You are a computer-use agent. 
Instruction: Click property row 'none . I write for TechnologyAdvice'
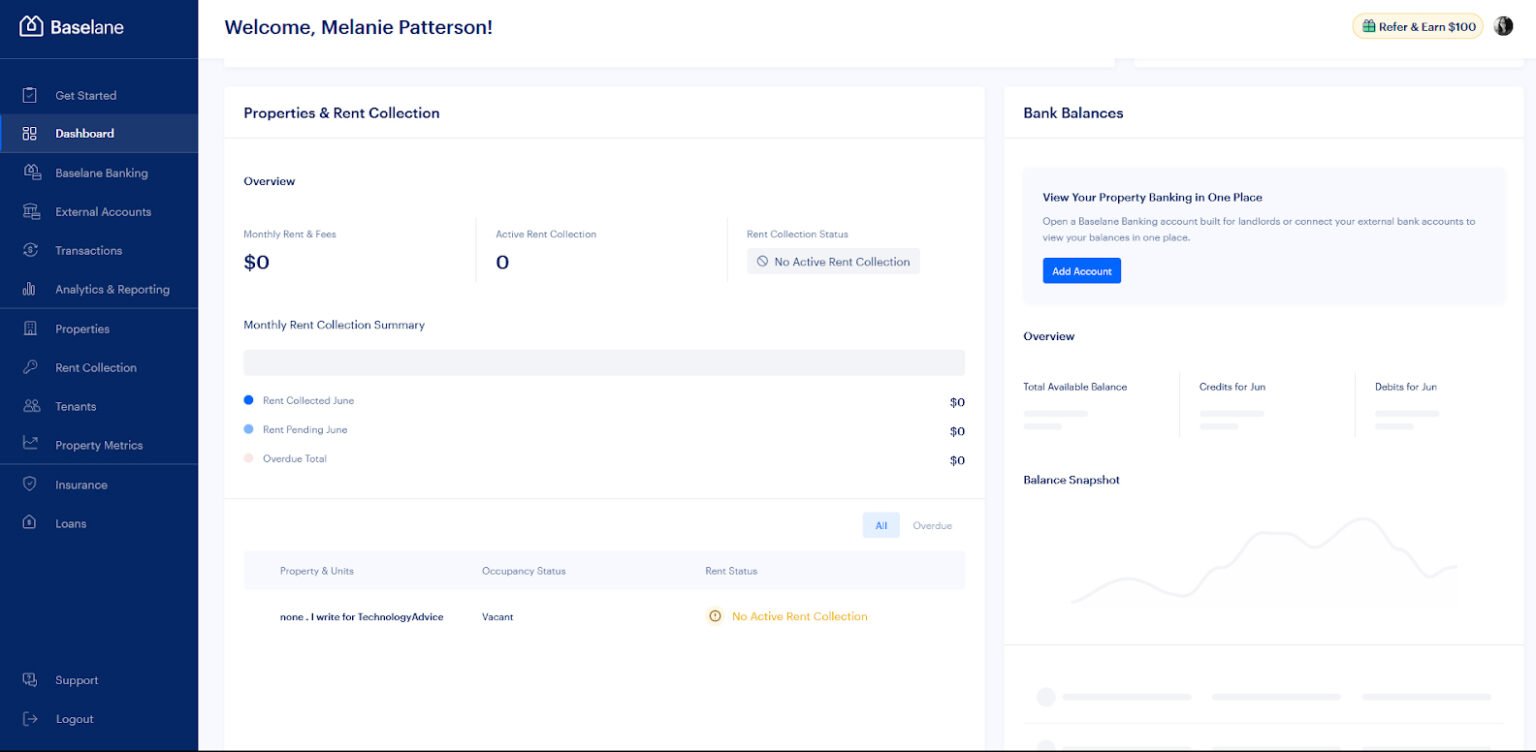click(x=604, y=617)
